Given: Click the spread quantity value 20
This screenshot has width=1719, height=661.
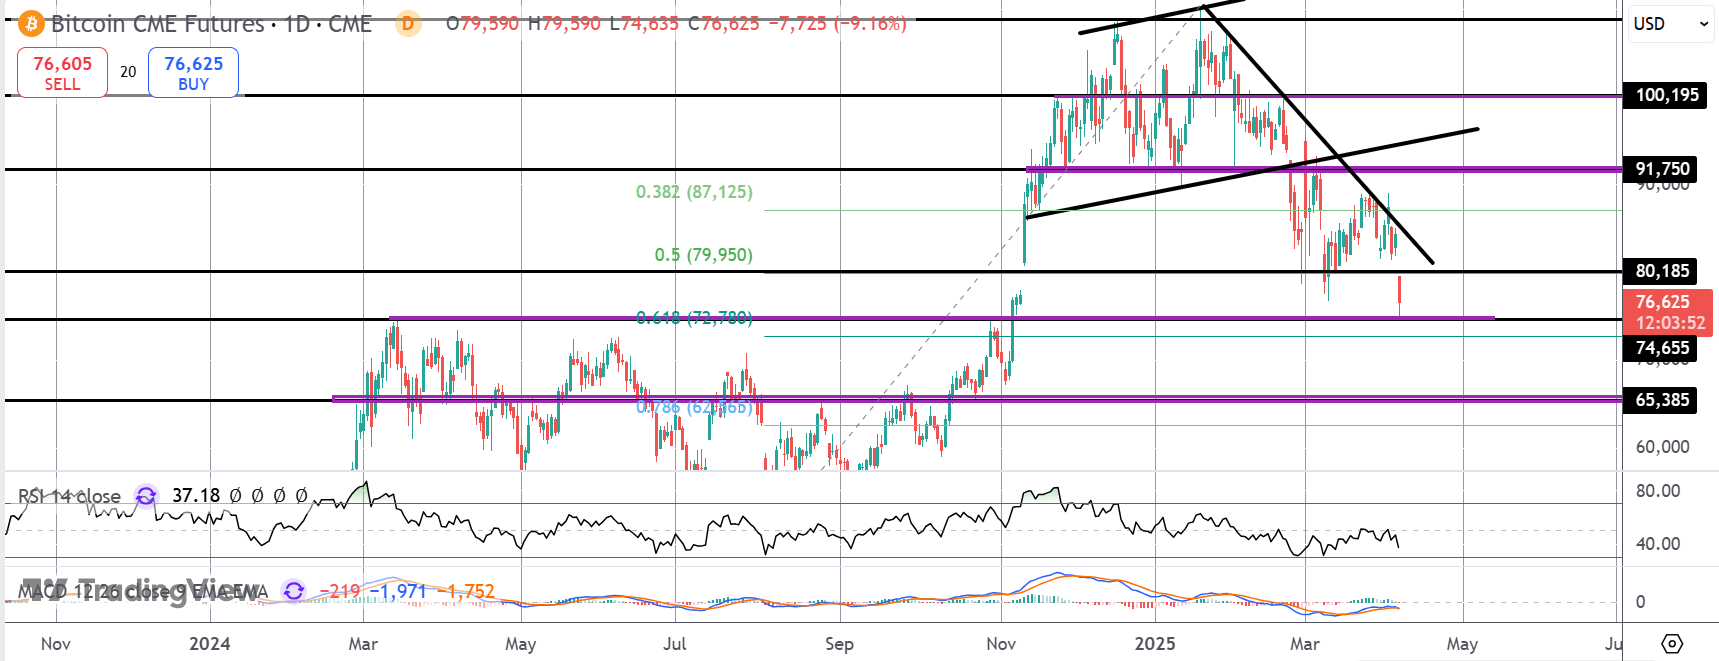Looking at the screenshot, I should tap(128, 72).
